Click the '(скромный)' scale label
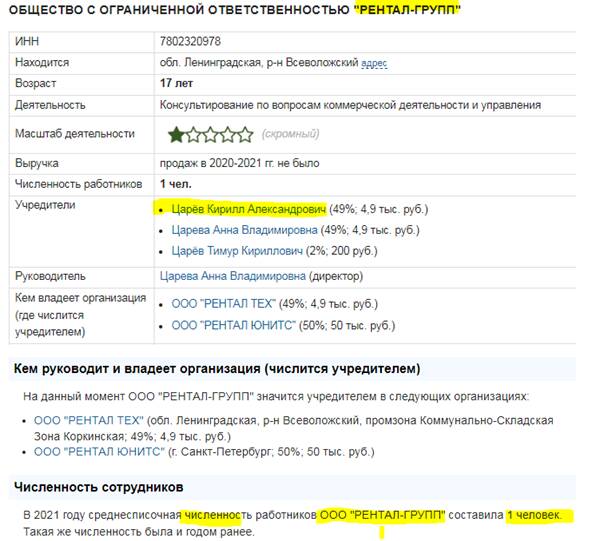Image resolution: width=596 pixels, height=541 pixels. 290,134
